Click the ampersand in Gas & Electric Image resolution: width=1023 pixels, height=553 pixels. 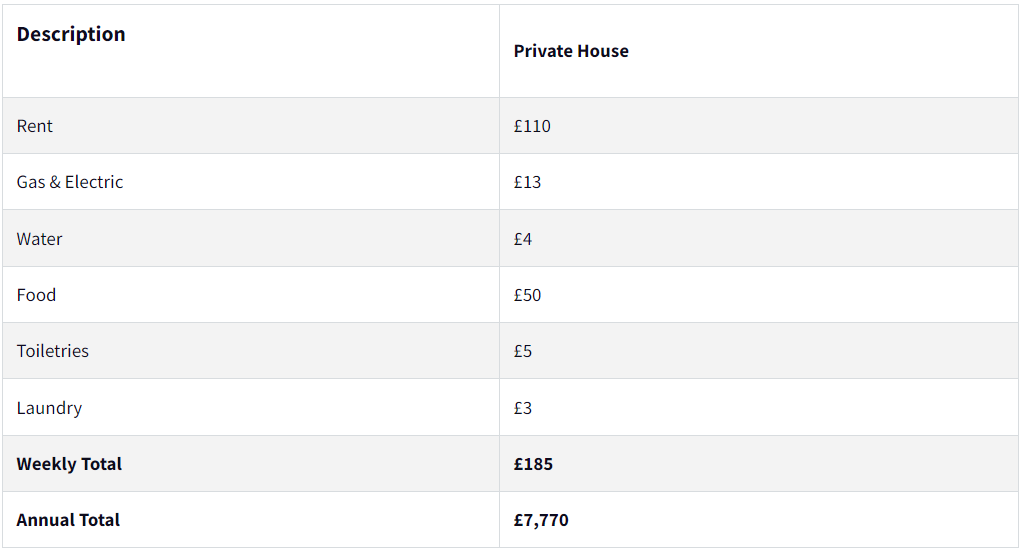pos(55,182)
